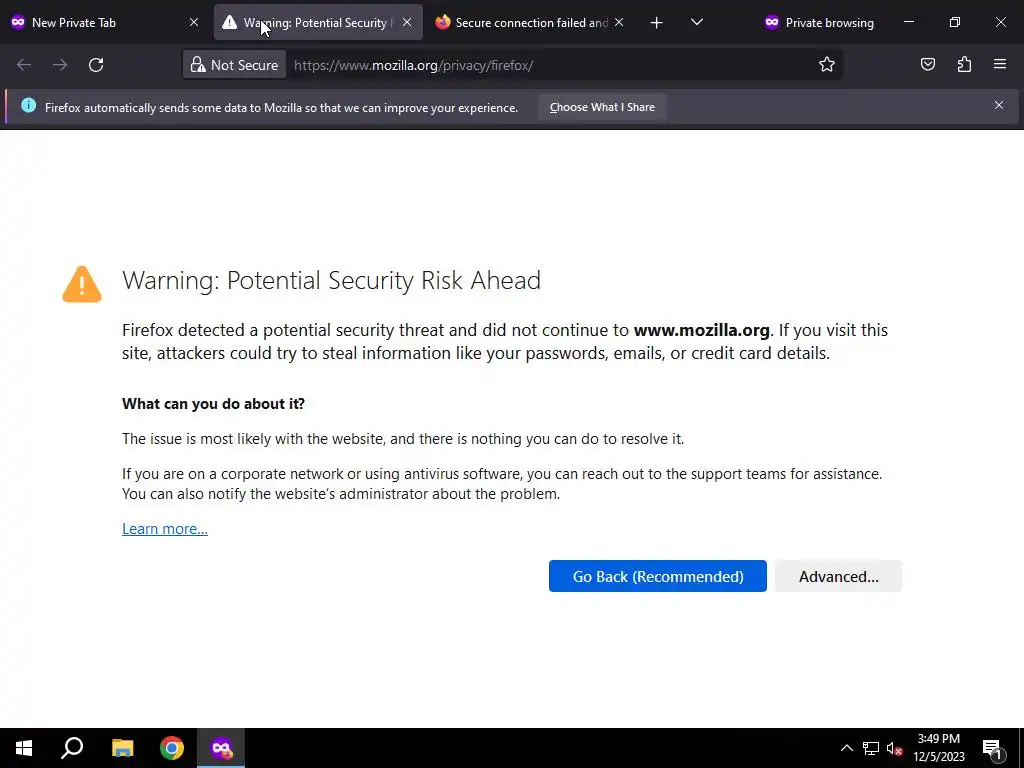The image size is (1024, 768).
Task: Bookmark this page with the star icon
Action: tap(827, 65)
